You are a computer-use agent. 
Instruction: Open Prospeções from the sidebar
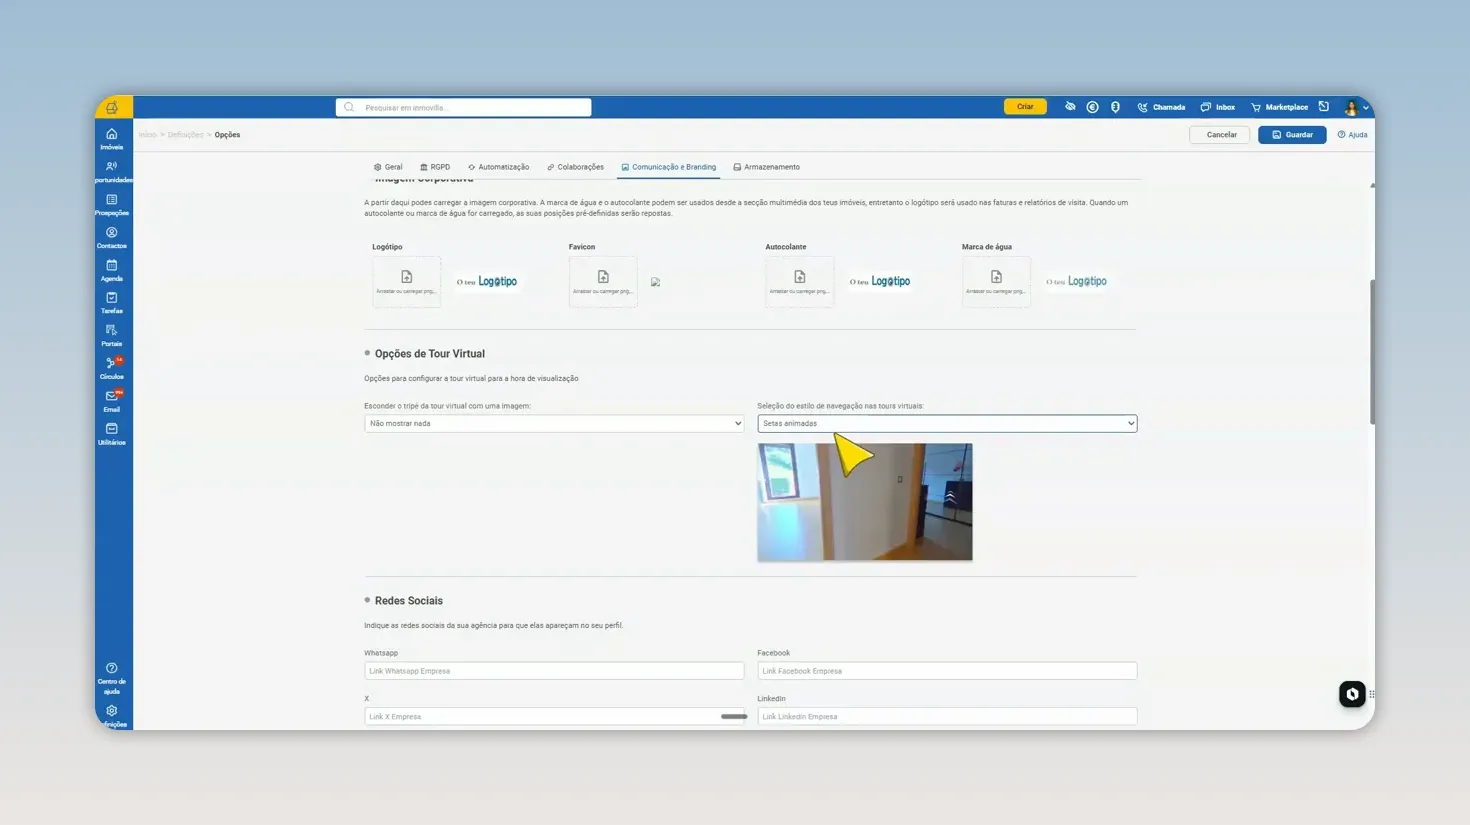(112, 205)
